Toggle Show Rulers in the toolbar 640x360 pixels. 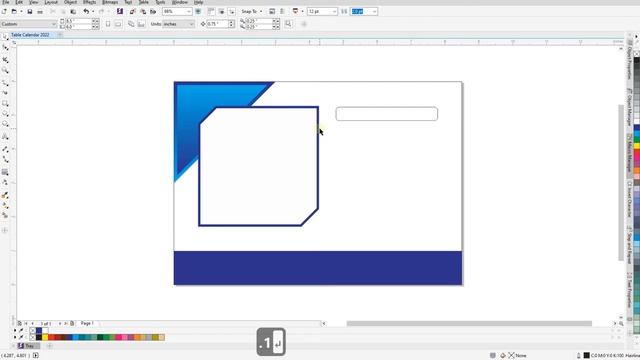pyautogui.click(x=211, y=11)
